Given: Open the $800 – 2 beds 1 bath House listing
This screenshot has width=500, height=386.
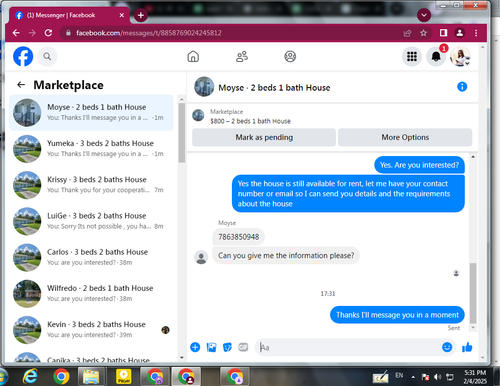Looking at the screenshot, I should tap(250, 121).
